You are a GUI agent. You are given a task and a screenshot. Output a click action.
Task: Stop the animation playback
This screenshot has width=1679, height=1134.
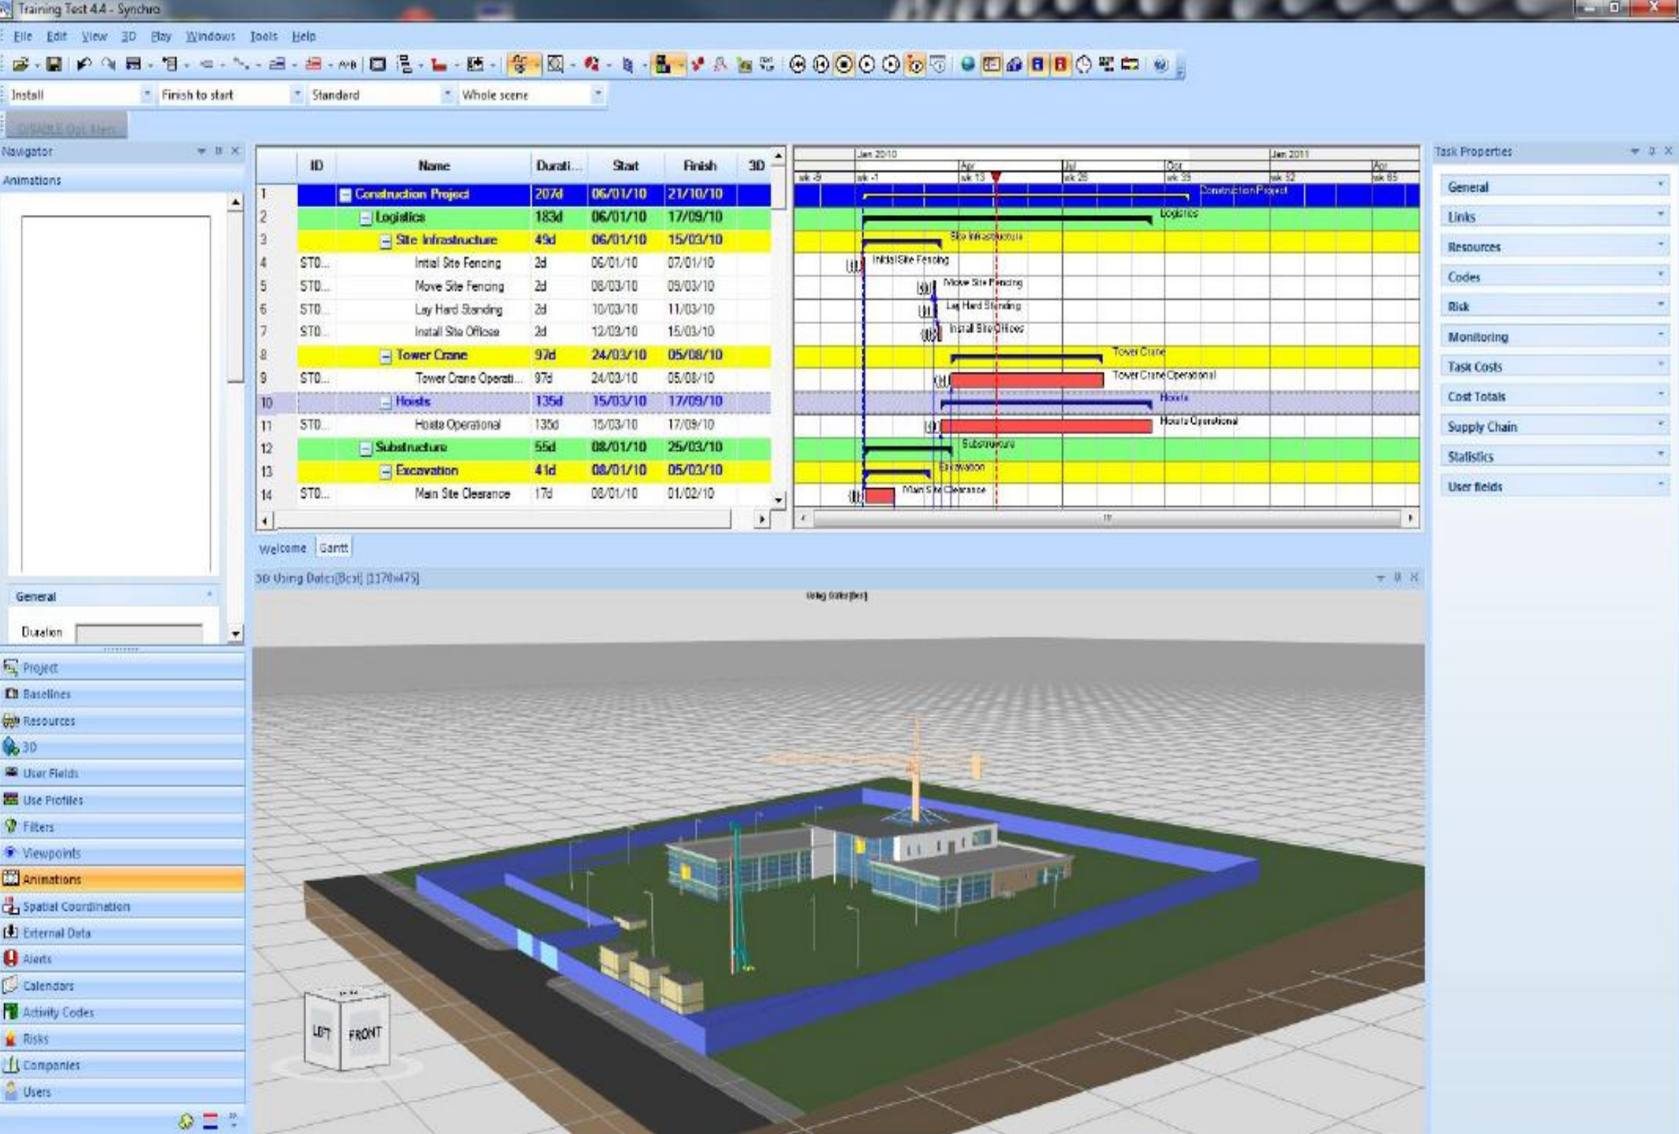pyautogui.click(x=844, y=65)
